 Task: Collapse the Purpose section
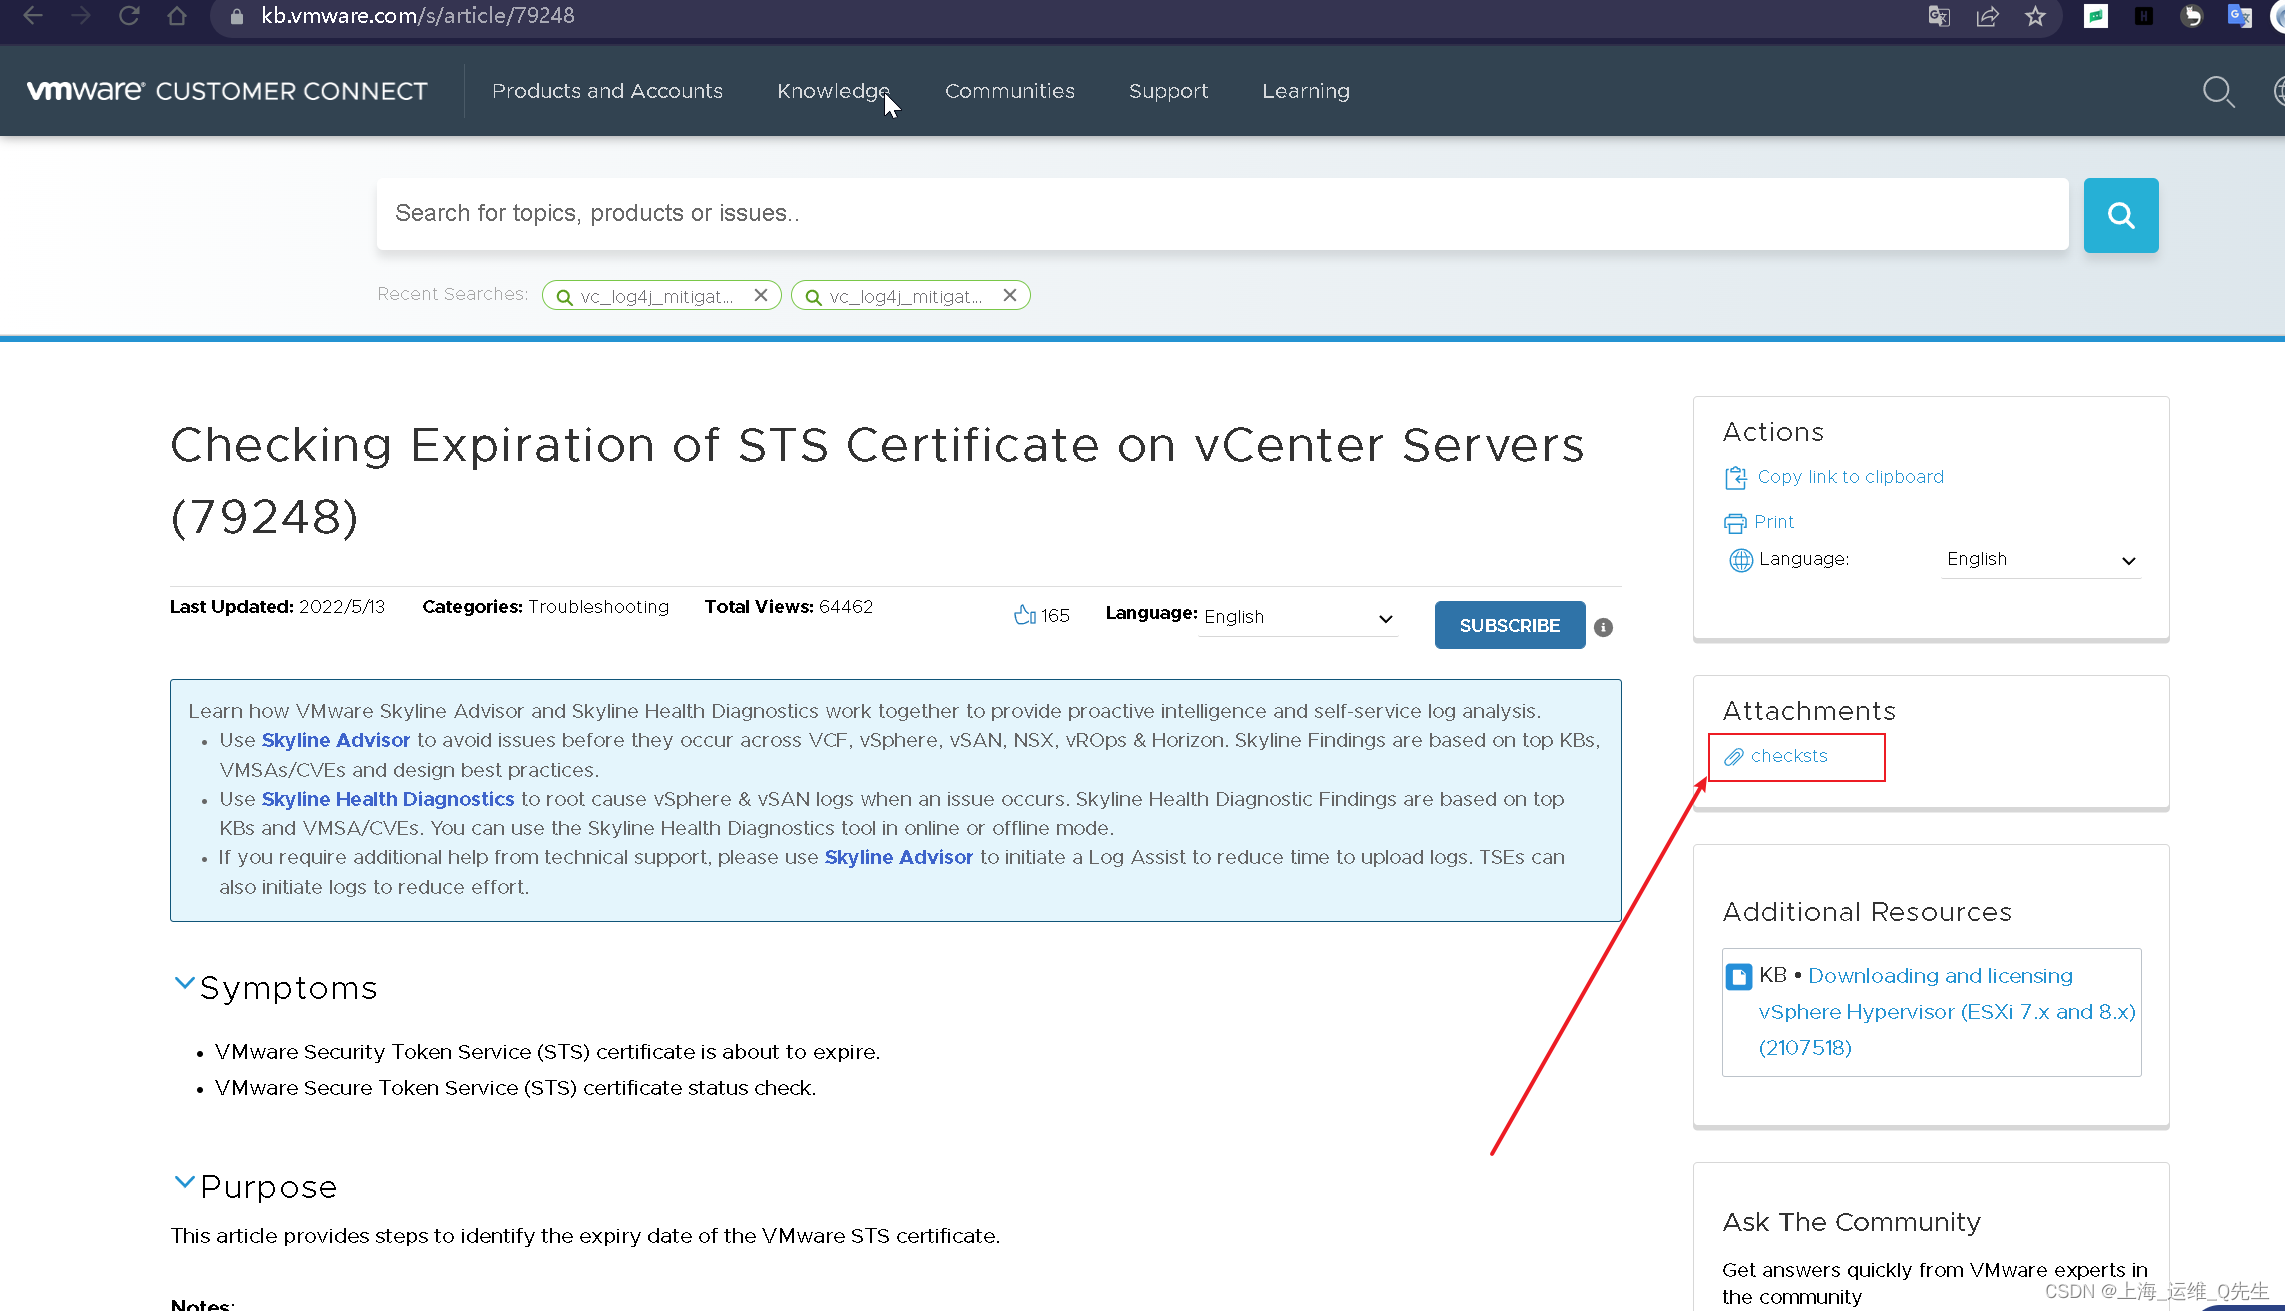184,1183
